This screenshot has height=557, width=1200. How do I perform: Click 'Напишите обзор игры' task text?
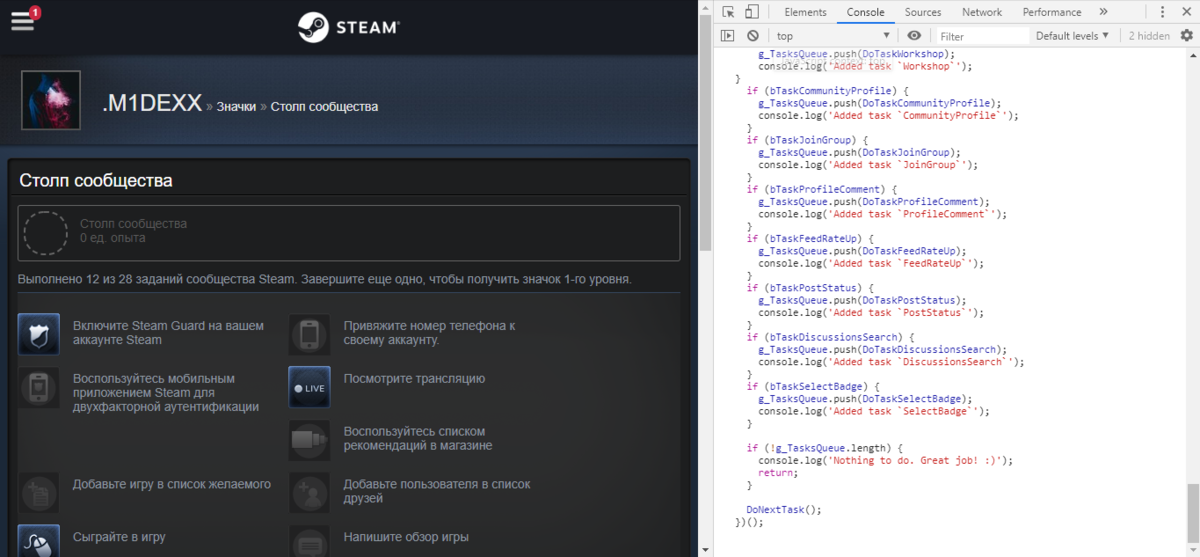point(406,538)
